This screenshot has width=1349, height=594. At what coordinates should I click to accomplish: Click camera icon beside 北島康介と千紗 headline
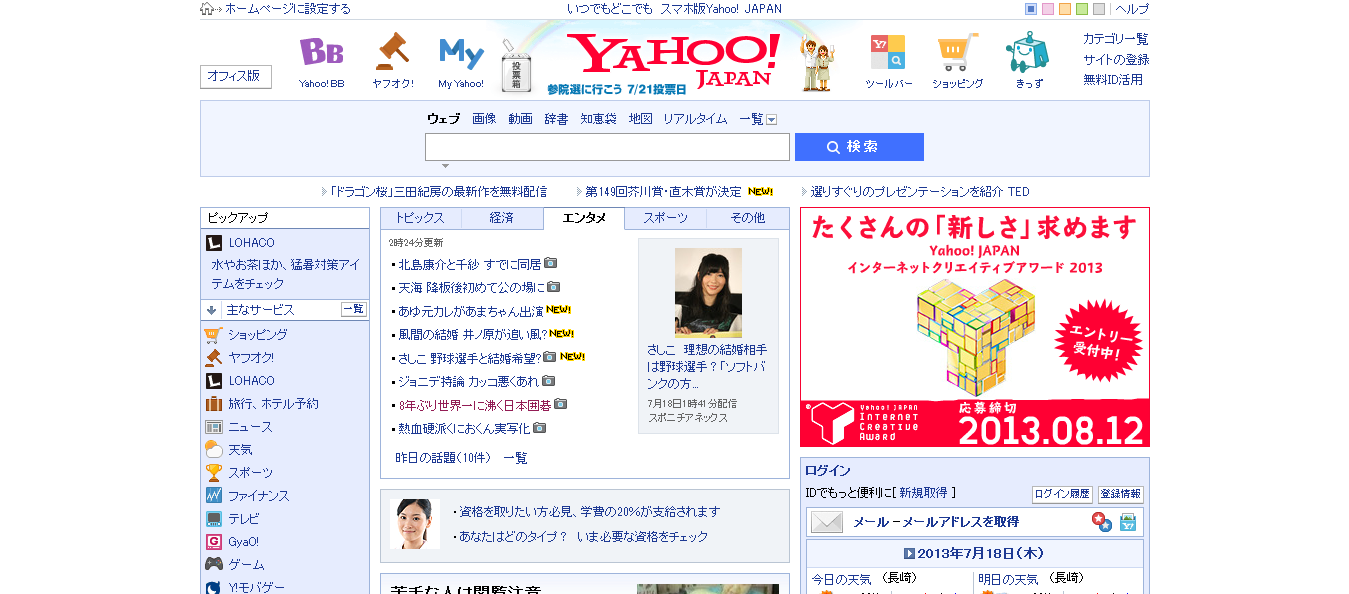[550, 264]
